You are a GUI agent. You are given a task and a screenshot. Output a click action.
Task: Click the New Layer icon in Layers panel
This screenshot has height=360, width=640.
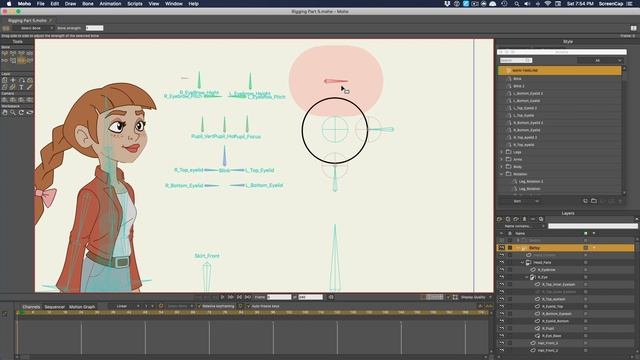tap(500, 219)
